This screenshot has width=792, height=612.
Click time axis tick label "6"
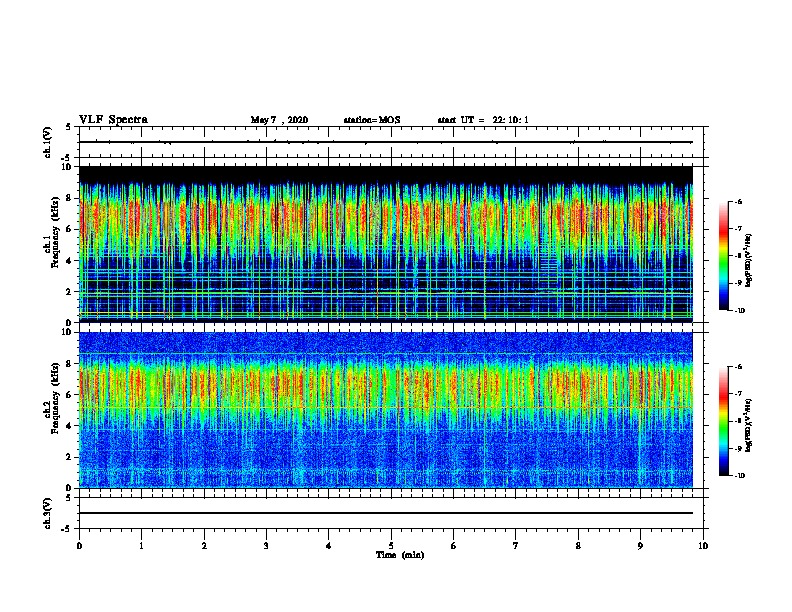click(453, 546)
